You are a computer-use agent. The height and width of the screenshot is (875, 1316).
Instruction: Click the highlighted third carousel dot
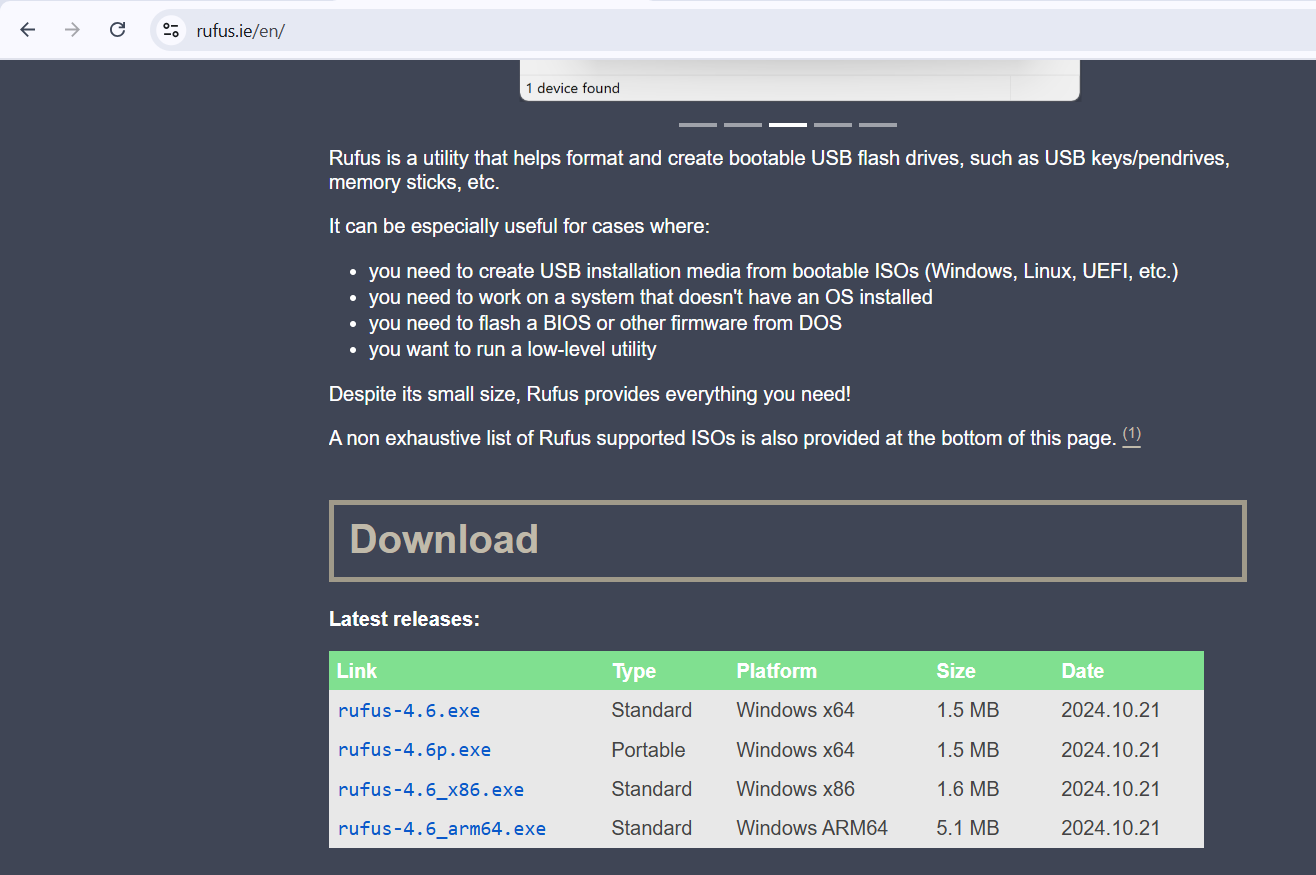787,124
